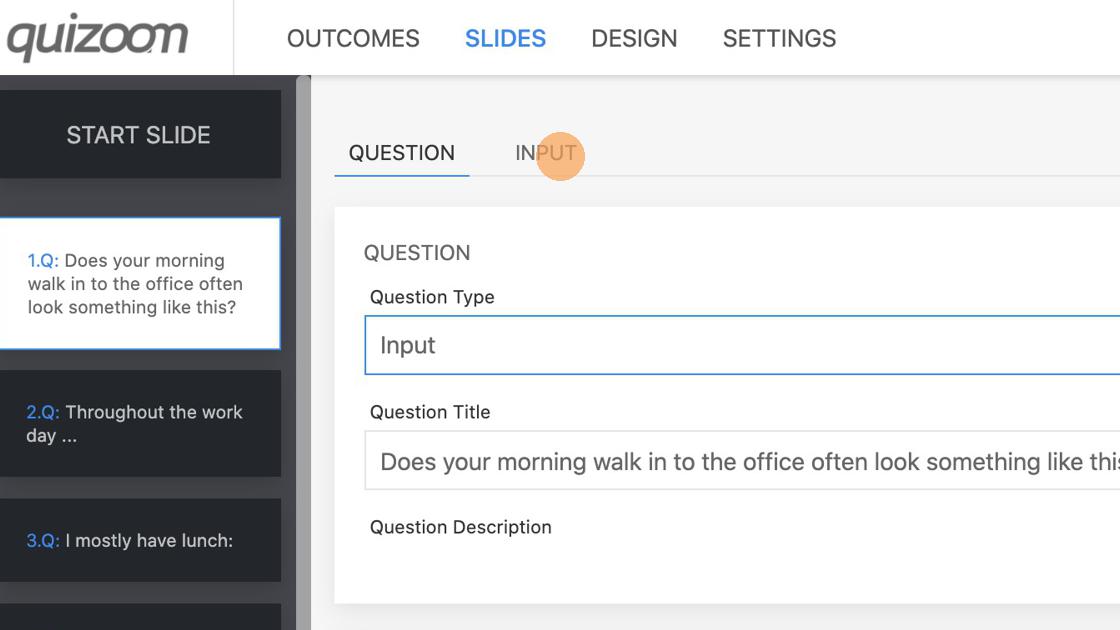Open the OUTCOMES menu item

pos(353,39)
